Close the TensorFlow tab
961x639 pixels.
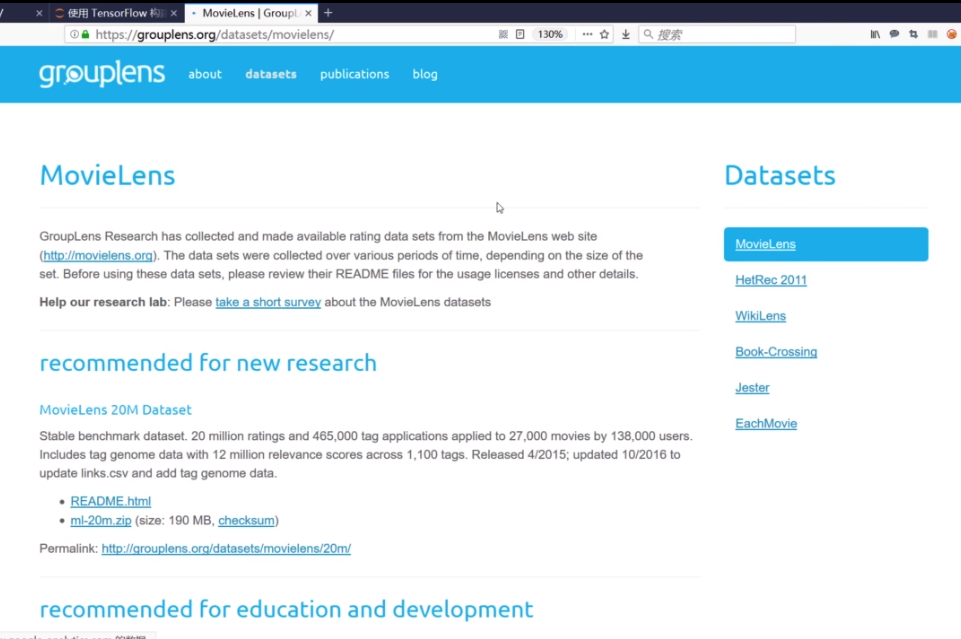(x=173, y=13)
